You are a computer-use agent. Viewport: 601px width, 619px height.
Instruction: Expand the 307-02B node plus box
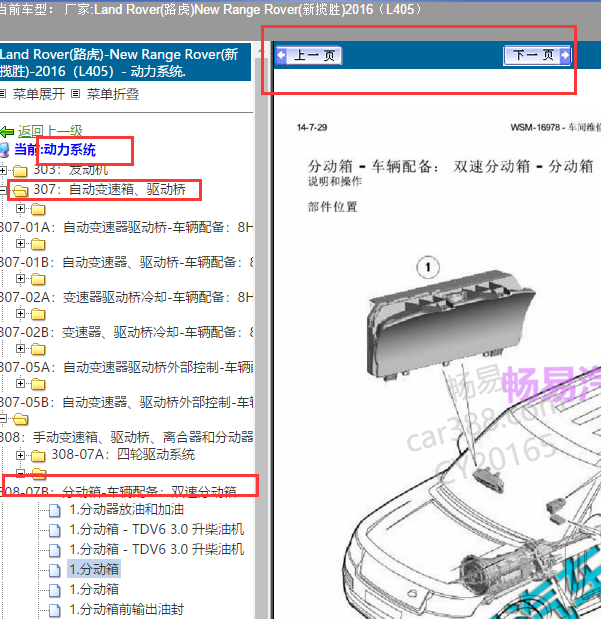point(20,313)
